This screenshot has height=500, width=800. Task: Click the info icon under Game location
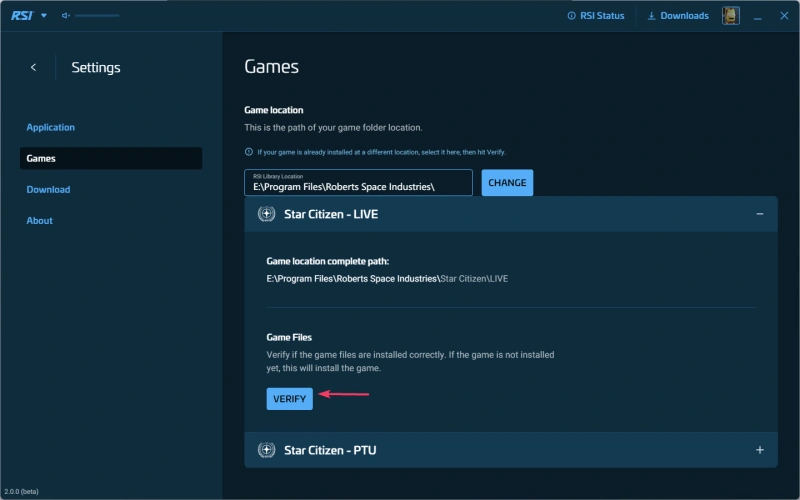click(249, 152)
